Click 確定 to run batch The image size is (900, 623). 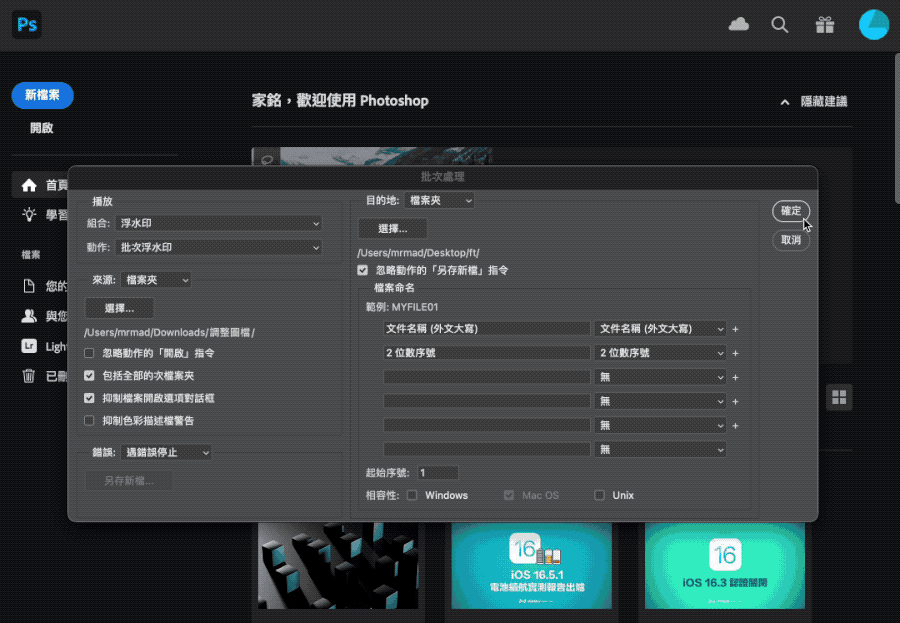point(791,211)
